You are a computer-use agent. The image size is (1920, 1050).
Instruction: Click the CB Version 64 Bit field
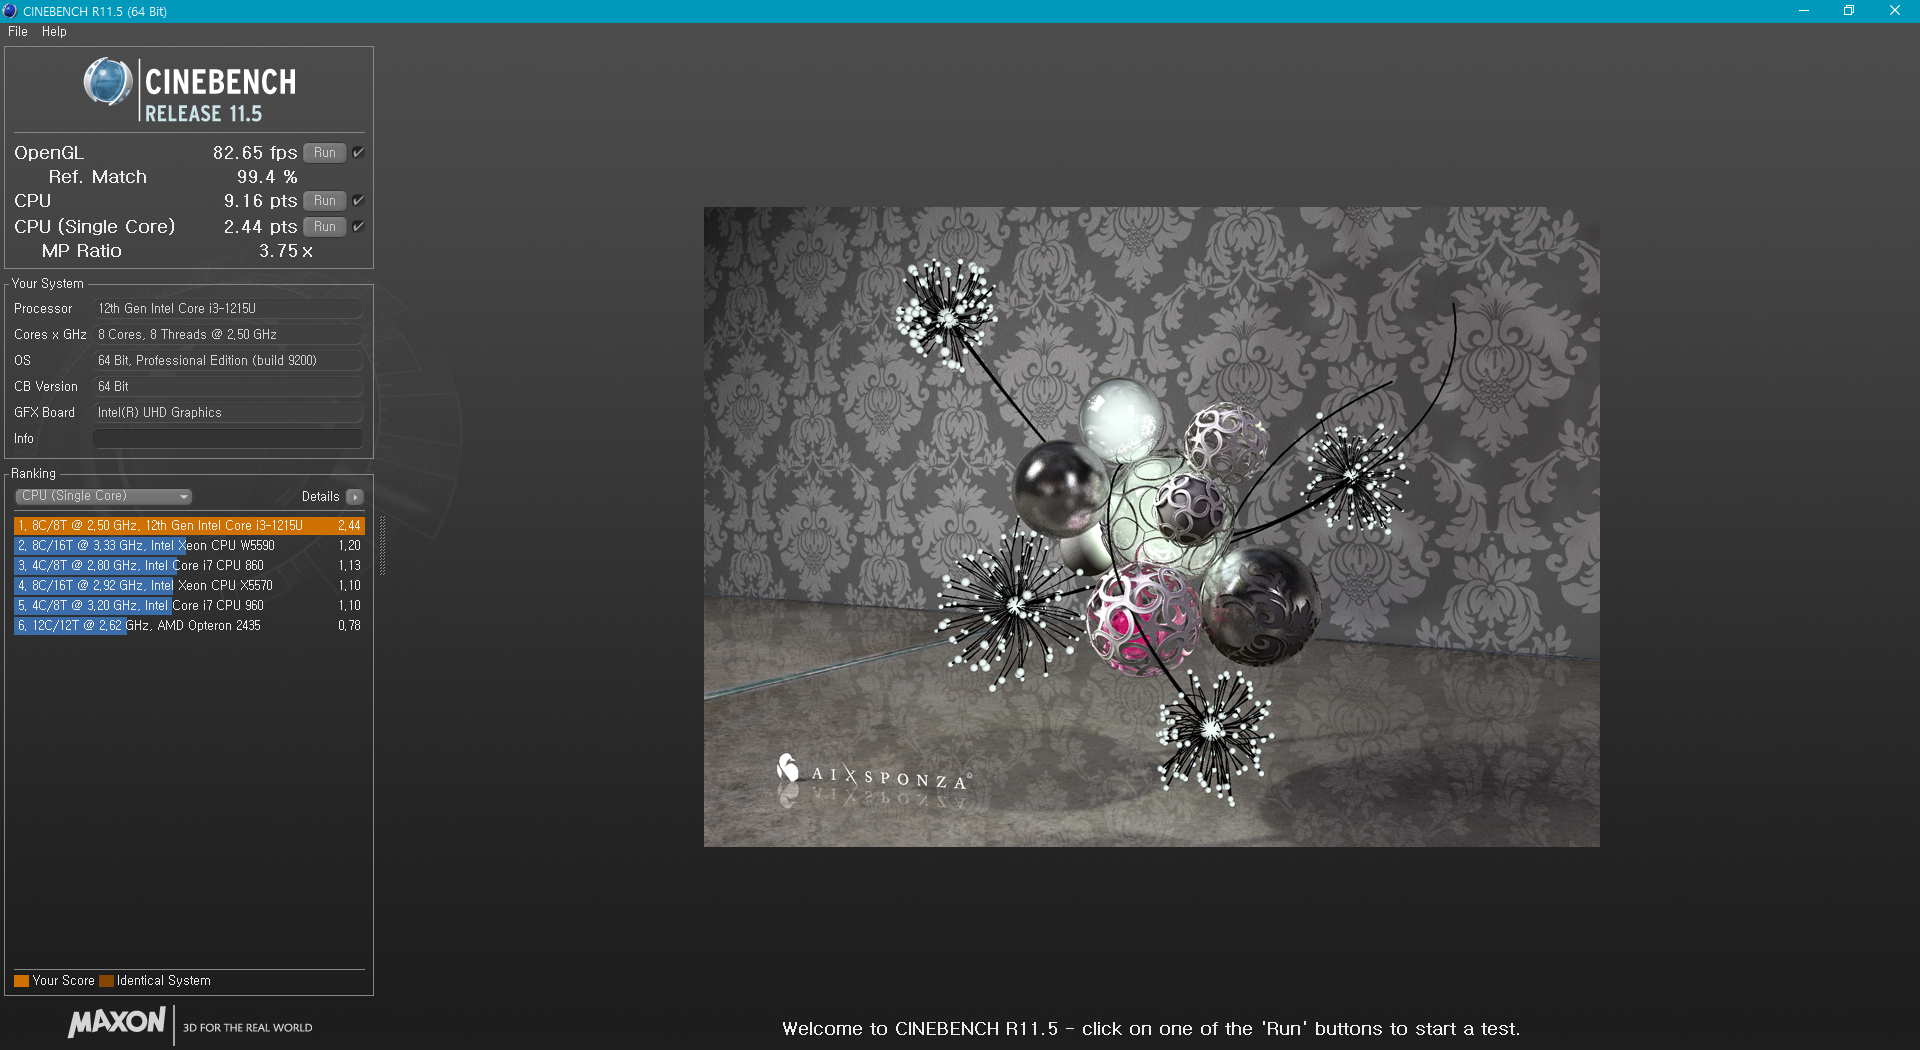pyautogui.click(x=228, y=387)
